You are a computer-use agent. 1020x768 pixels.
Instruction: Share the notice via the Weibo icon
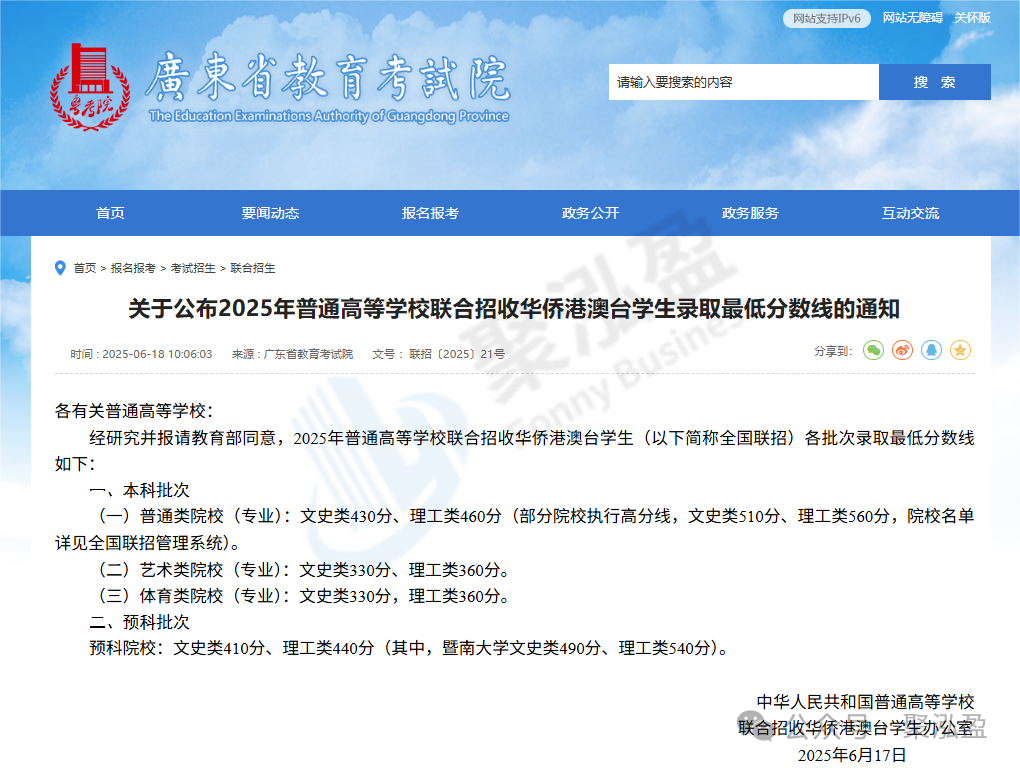901,350
